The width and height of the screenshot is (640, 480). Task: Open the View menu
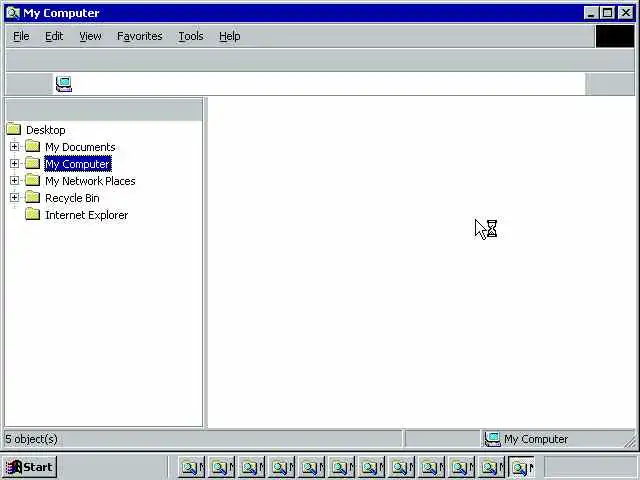(x=90, y=36)
